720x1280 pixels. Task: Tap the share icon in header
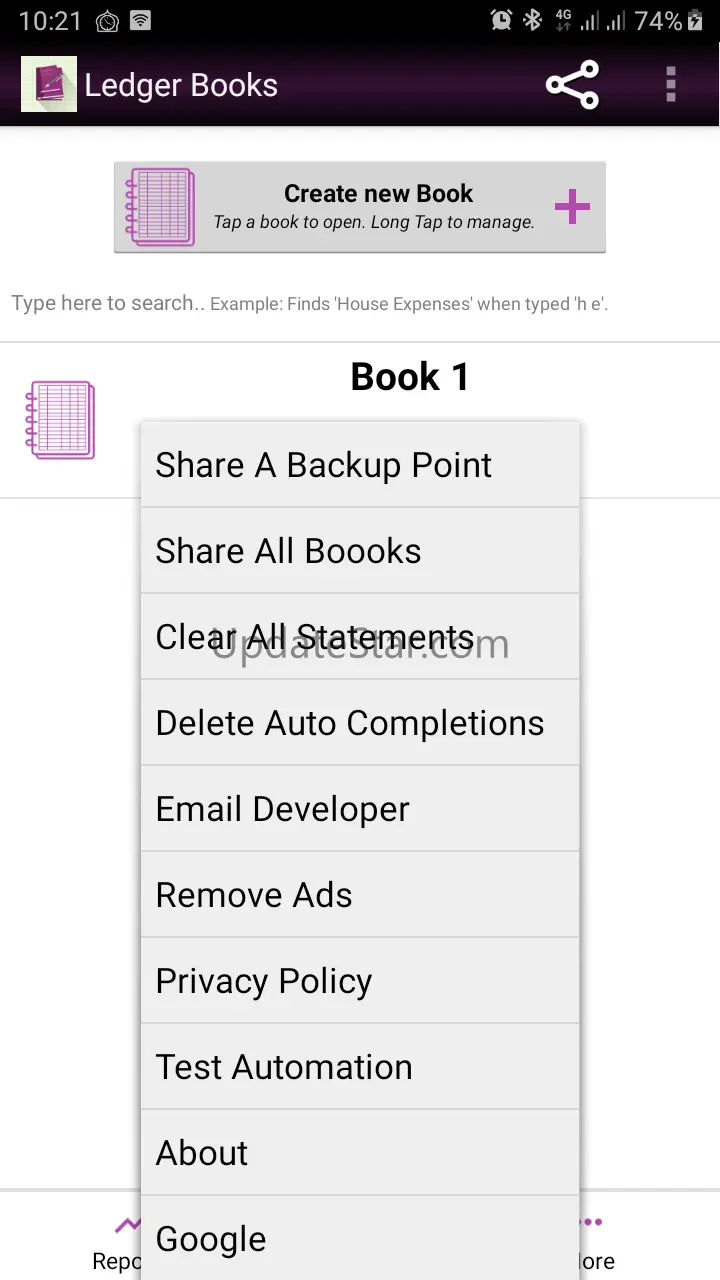pos(572,85)
